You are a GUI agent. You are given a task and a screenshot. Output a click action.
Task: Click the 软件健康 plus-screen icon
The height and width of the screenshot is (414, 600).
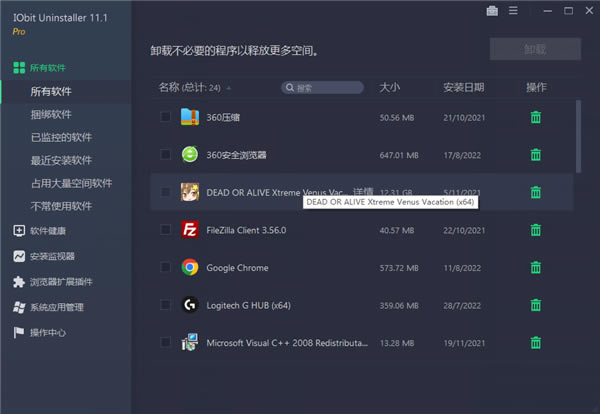pos(19,231)
